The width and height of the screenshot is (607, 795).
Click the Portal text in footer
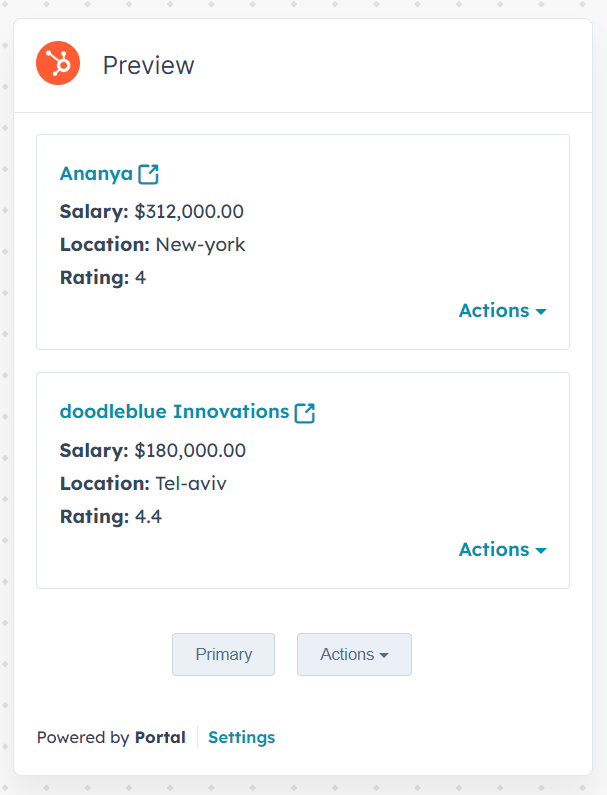(x=160, y=738)
